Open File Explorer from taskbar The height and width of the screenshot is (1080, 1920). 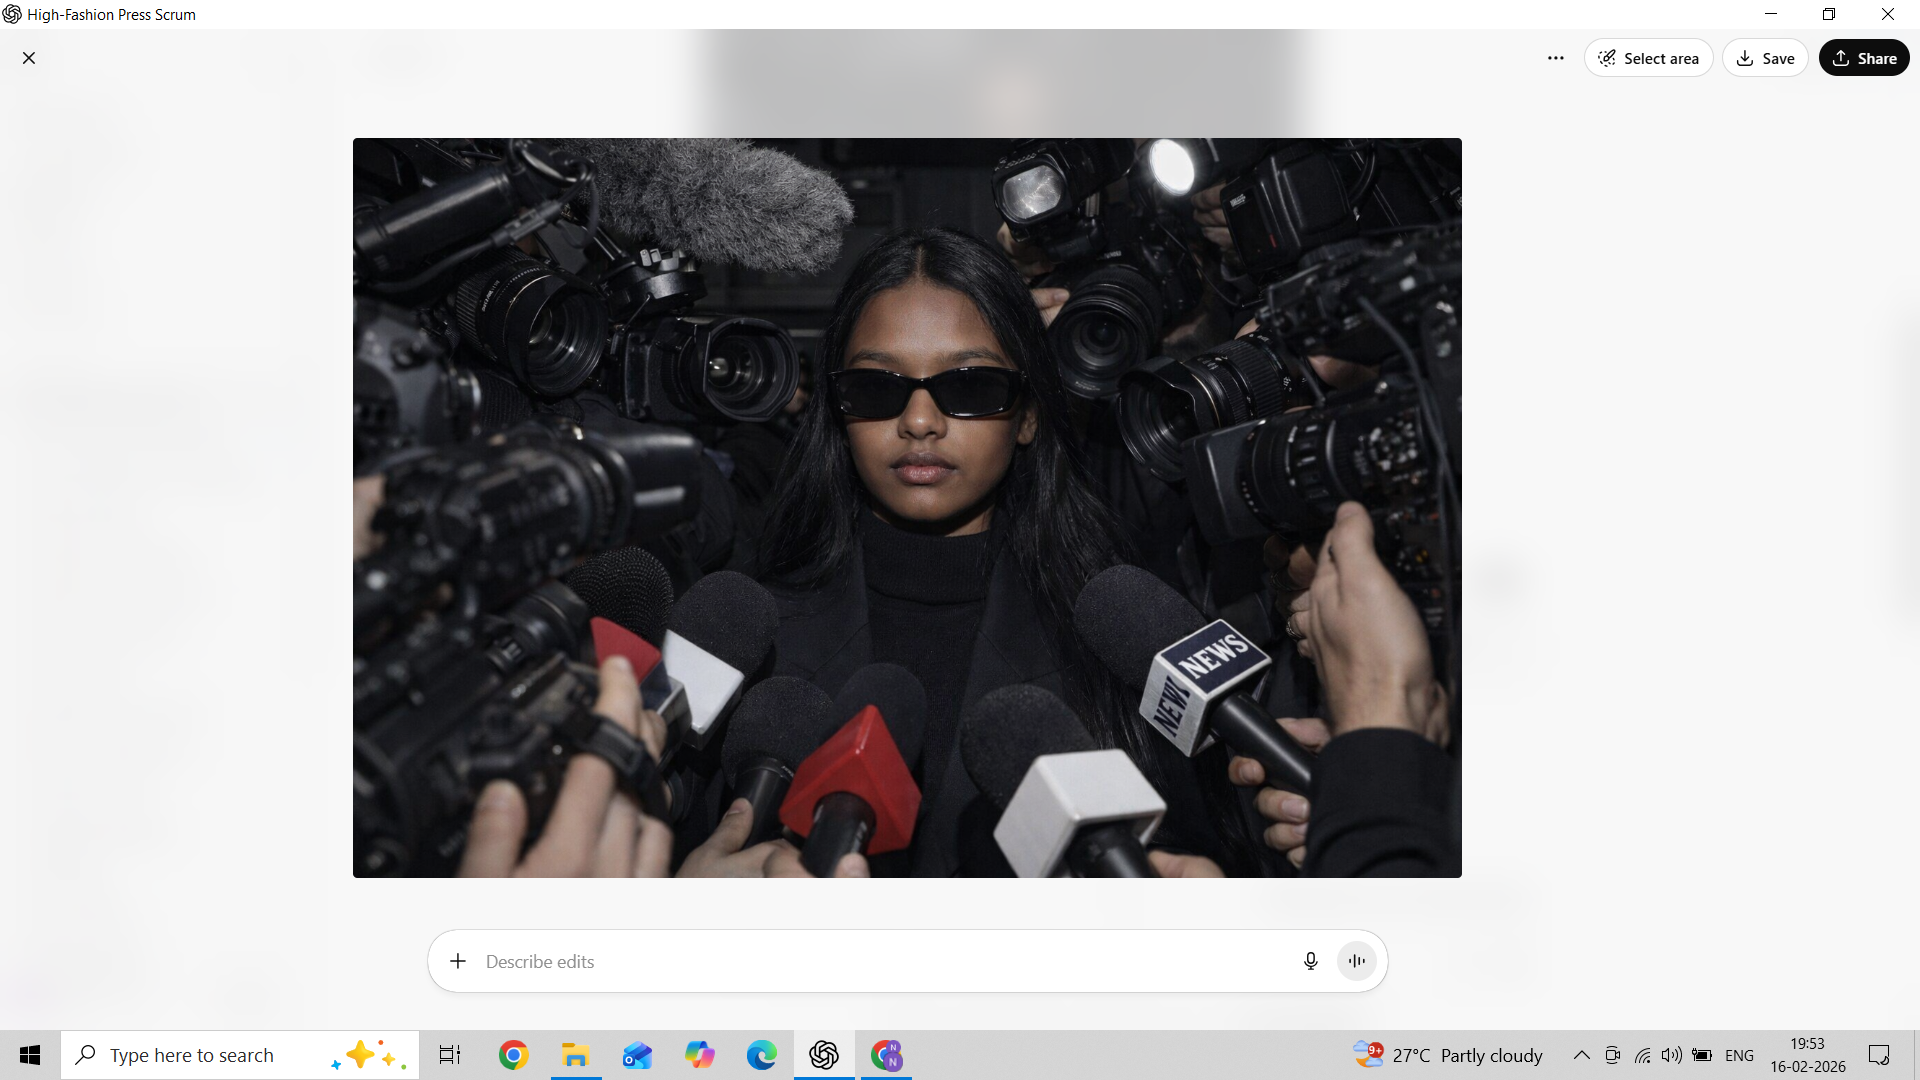pos(575,1055)
